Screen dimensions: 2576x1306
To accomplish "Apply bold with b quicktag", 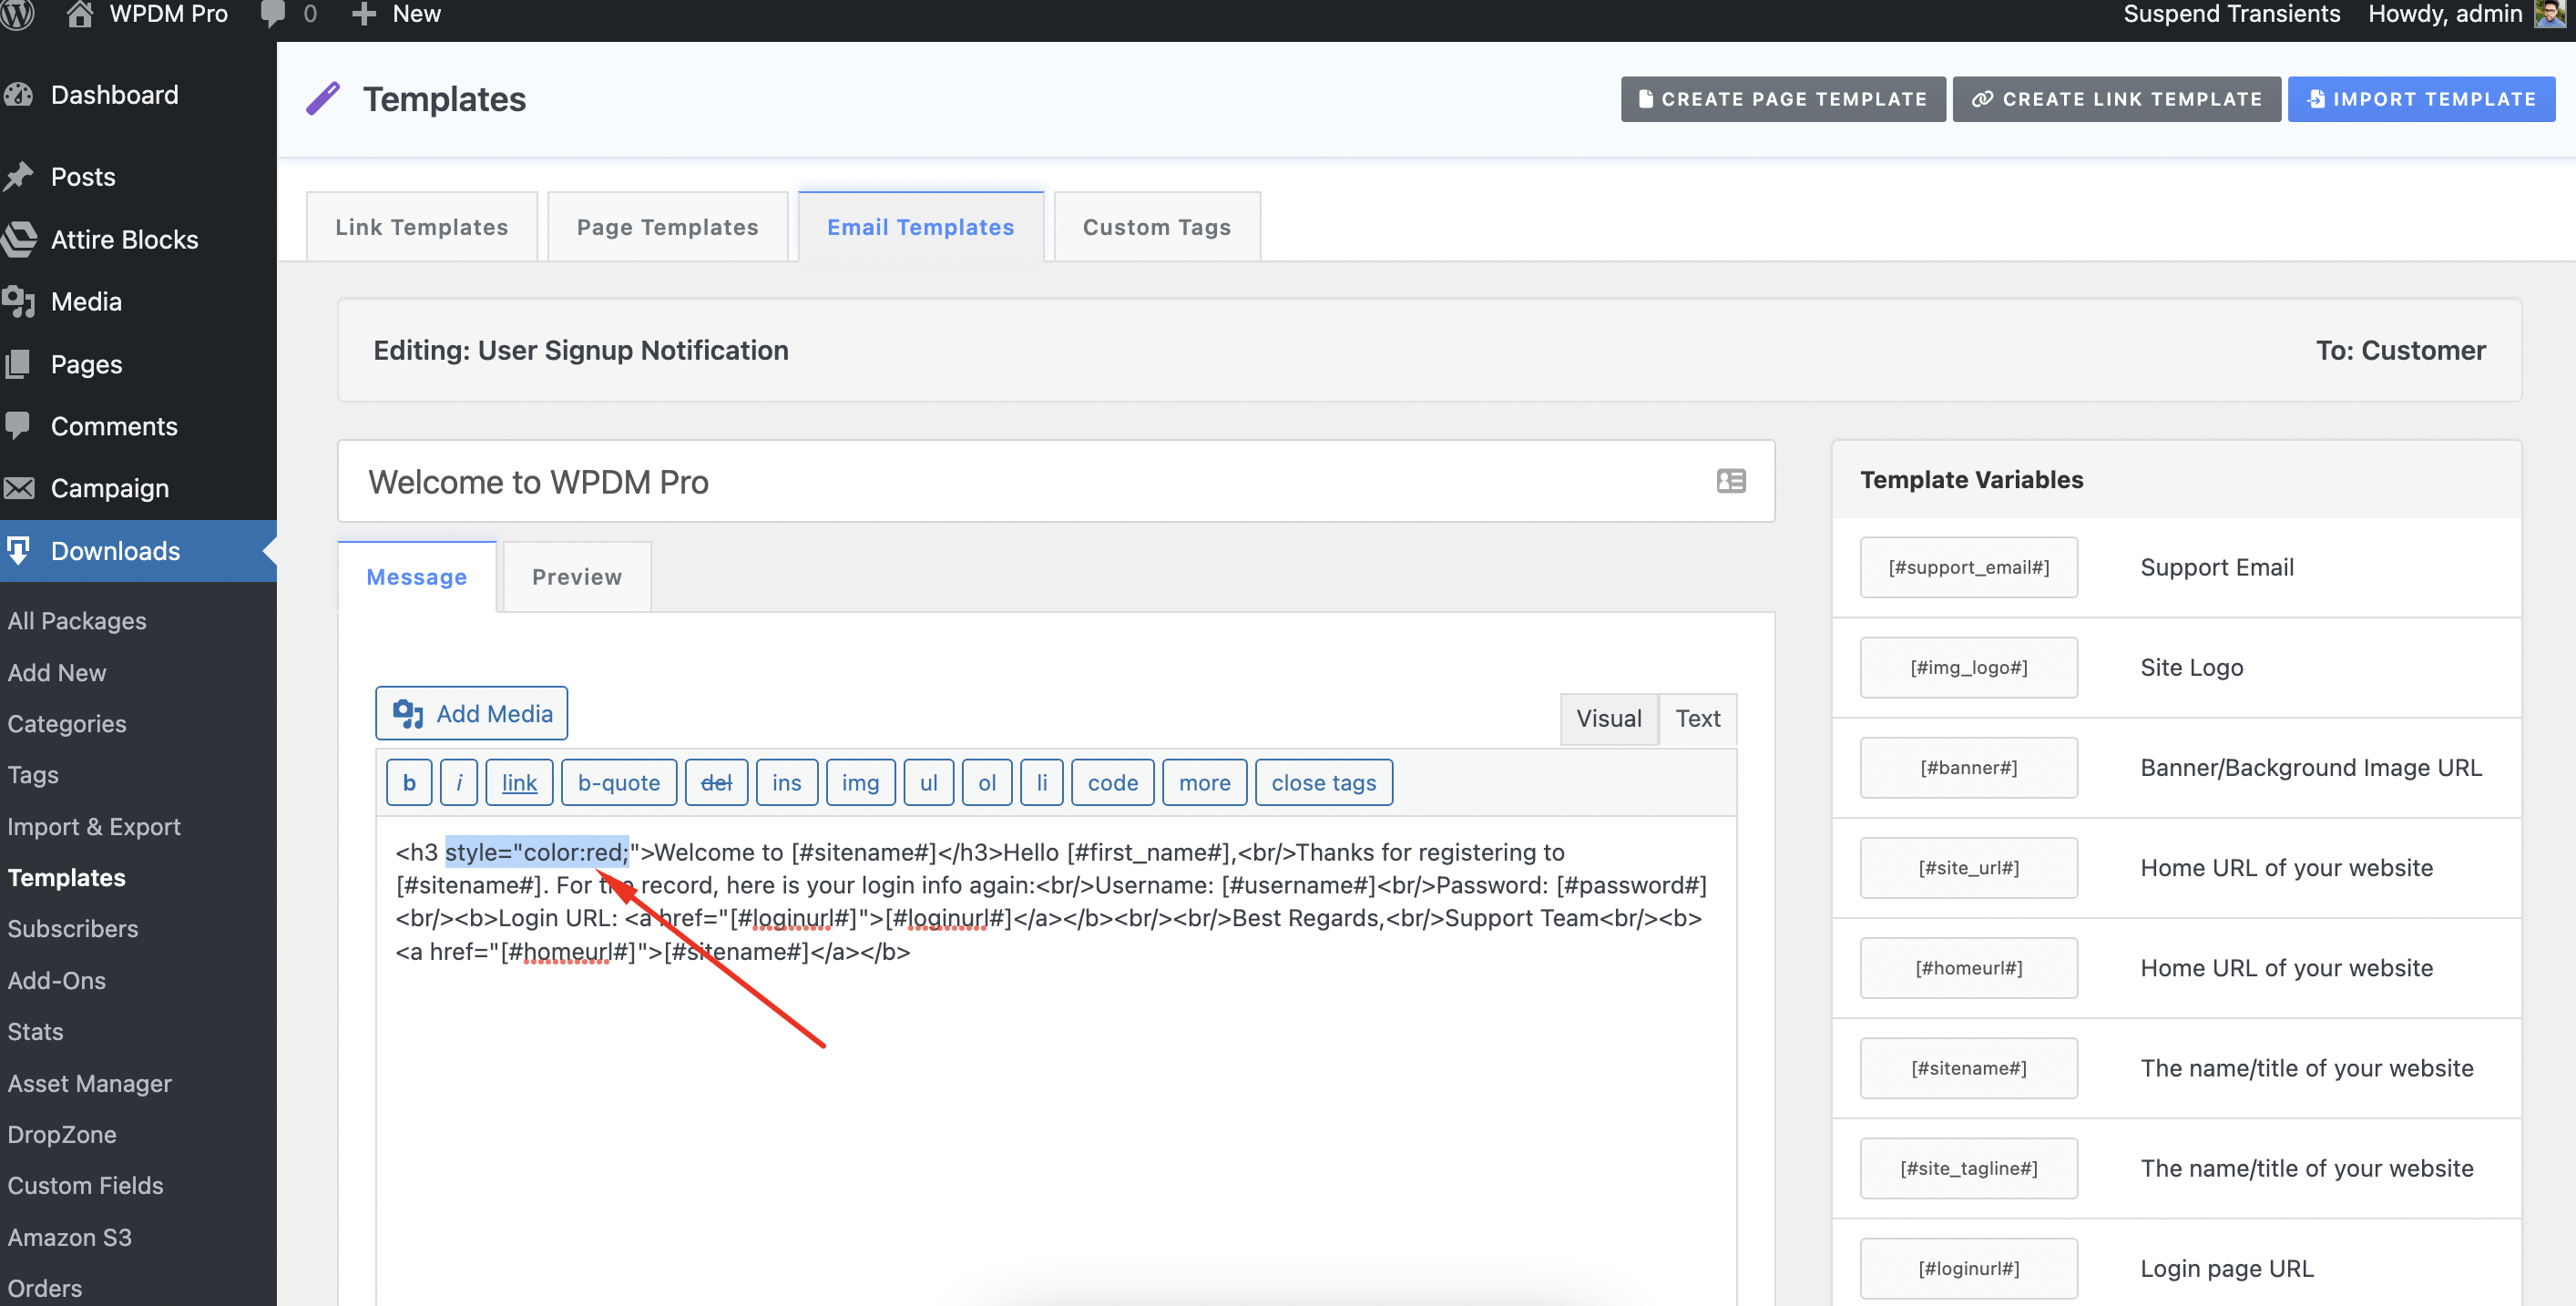I will (409, 783).
